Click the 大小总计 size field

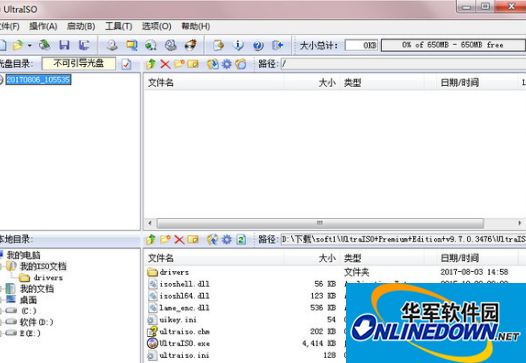coord(361,45)
